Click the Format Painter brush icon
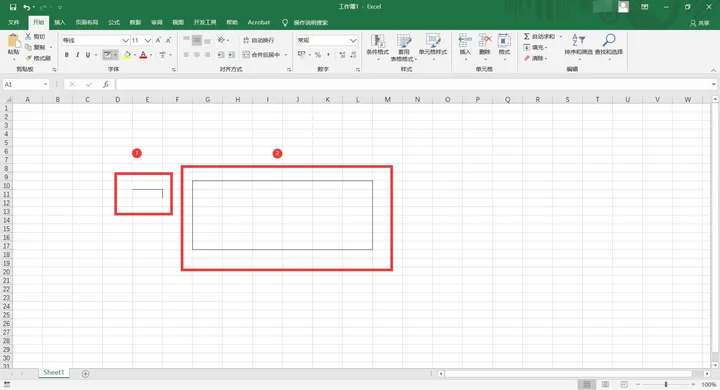 28,58
